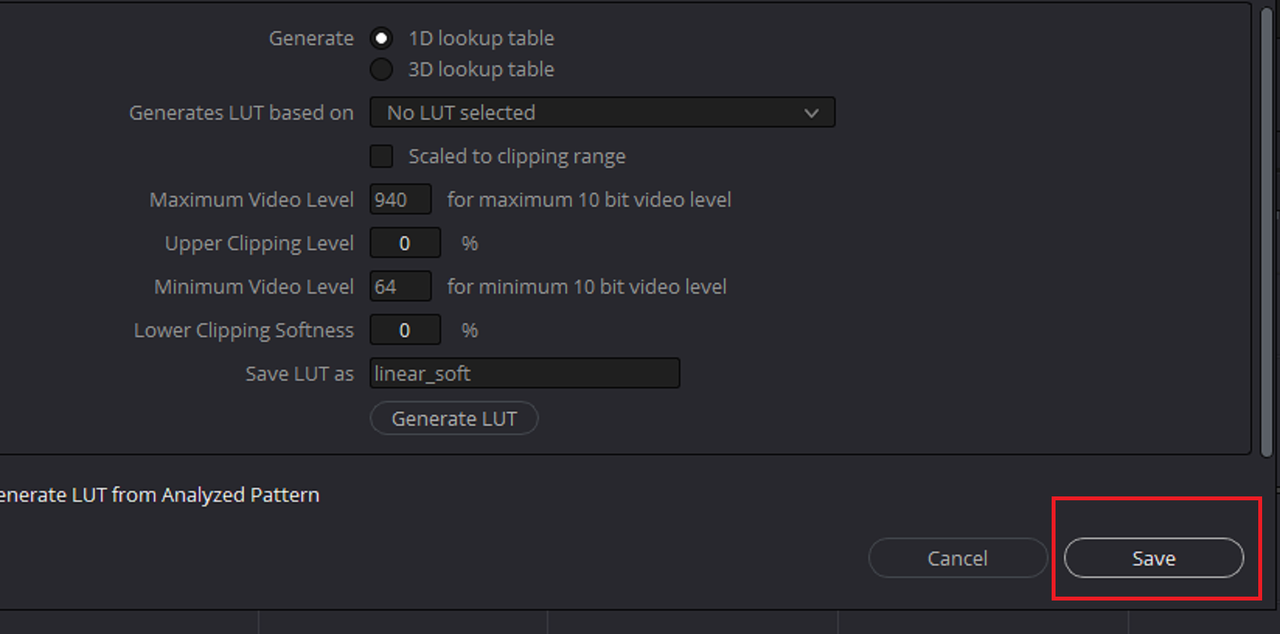Click the 'for maximum 10 bit video level' text

click(x=589, y=200)
